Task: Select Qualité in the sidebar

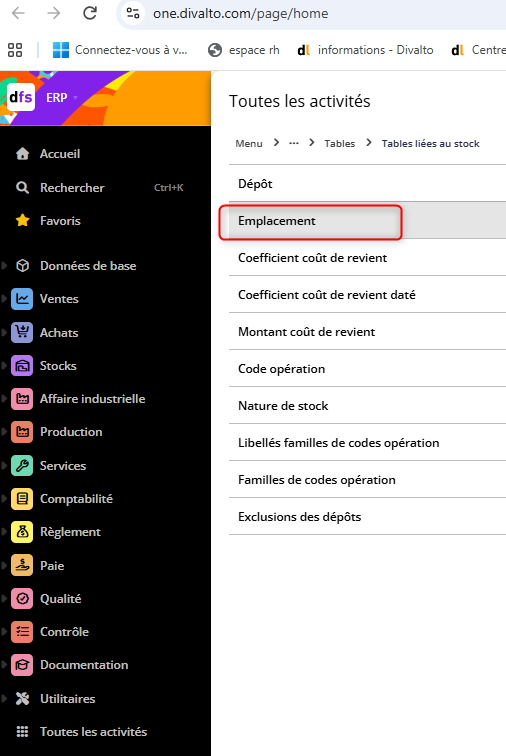Action: coord(60,599)
